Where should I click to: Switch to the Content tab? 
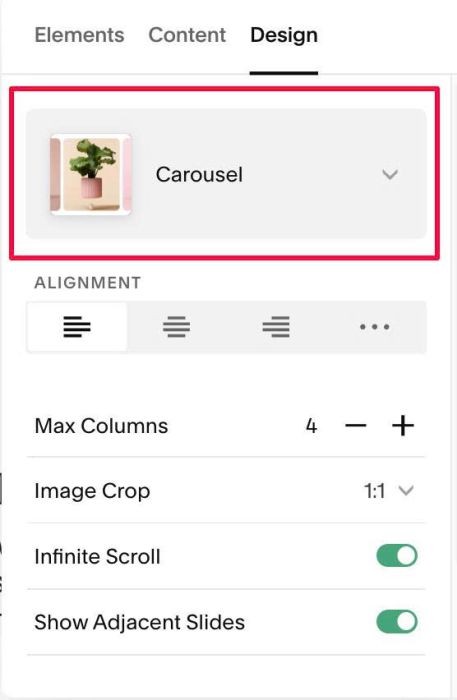[x=187, y=35]
